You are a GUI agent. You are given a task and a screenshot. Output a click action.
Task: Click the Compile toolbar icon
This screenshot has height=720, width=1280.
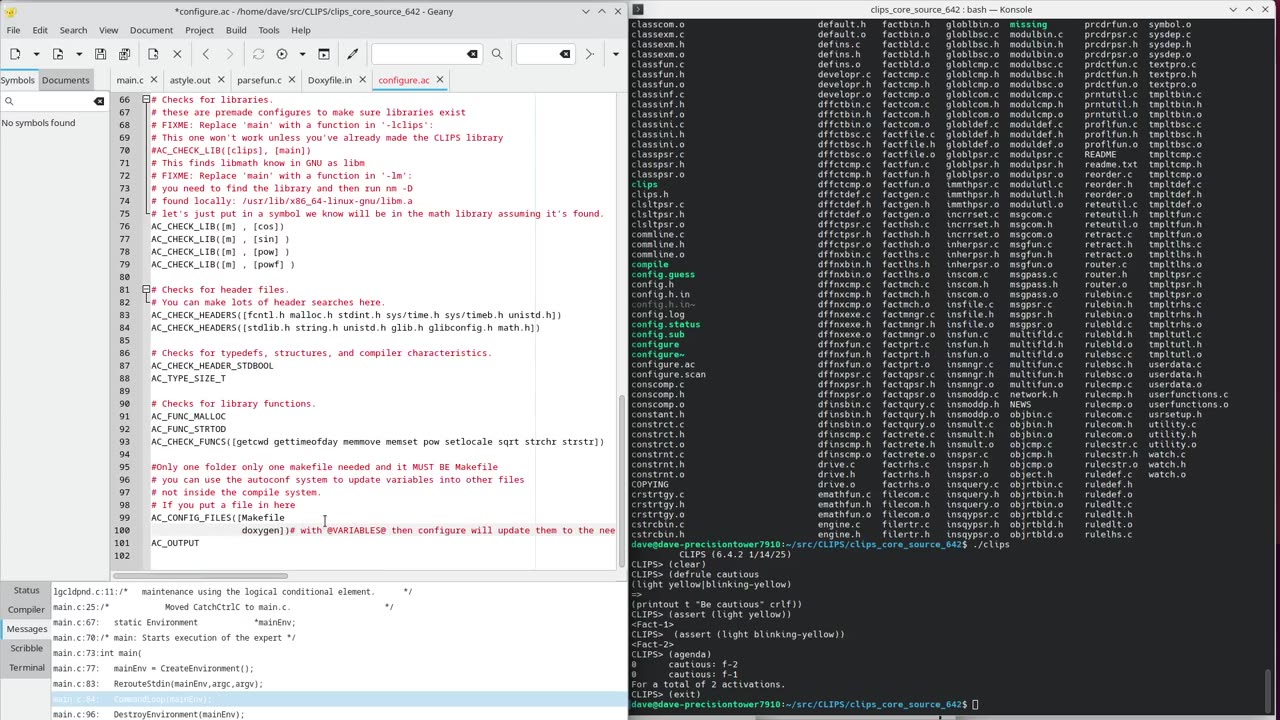pyautogui.click(x=258, y=54)
